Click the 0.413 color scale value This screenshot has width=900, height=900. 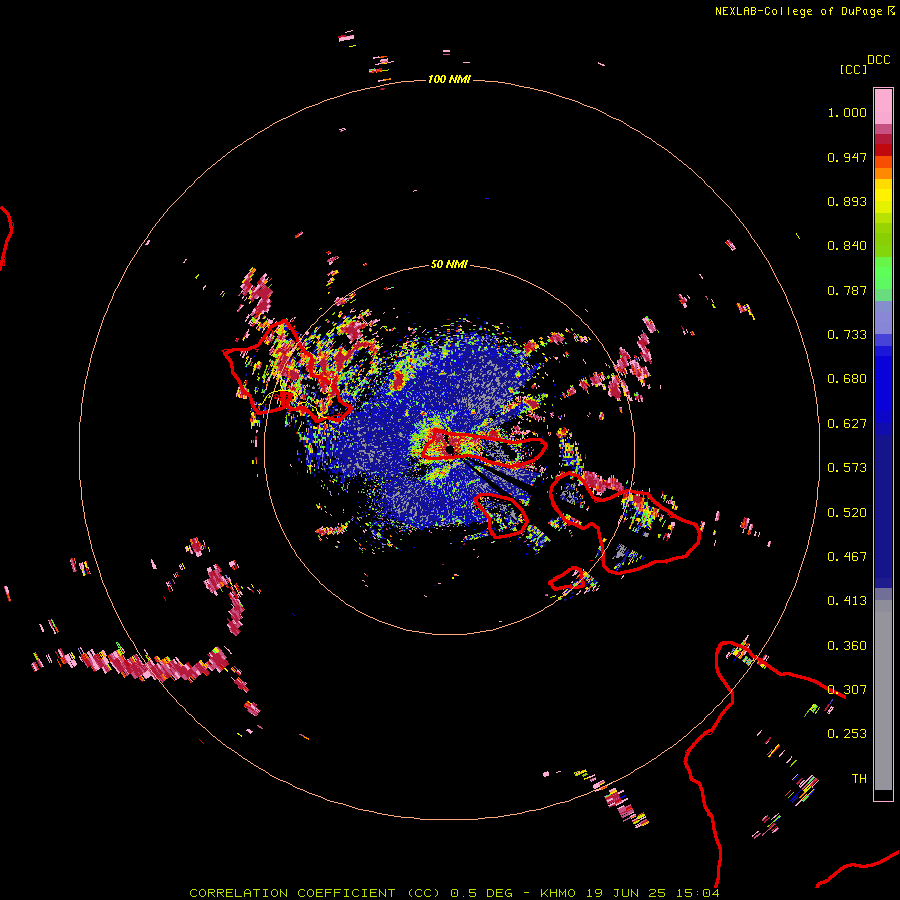847,601
